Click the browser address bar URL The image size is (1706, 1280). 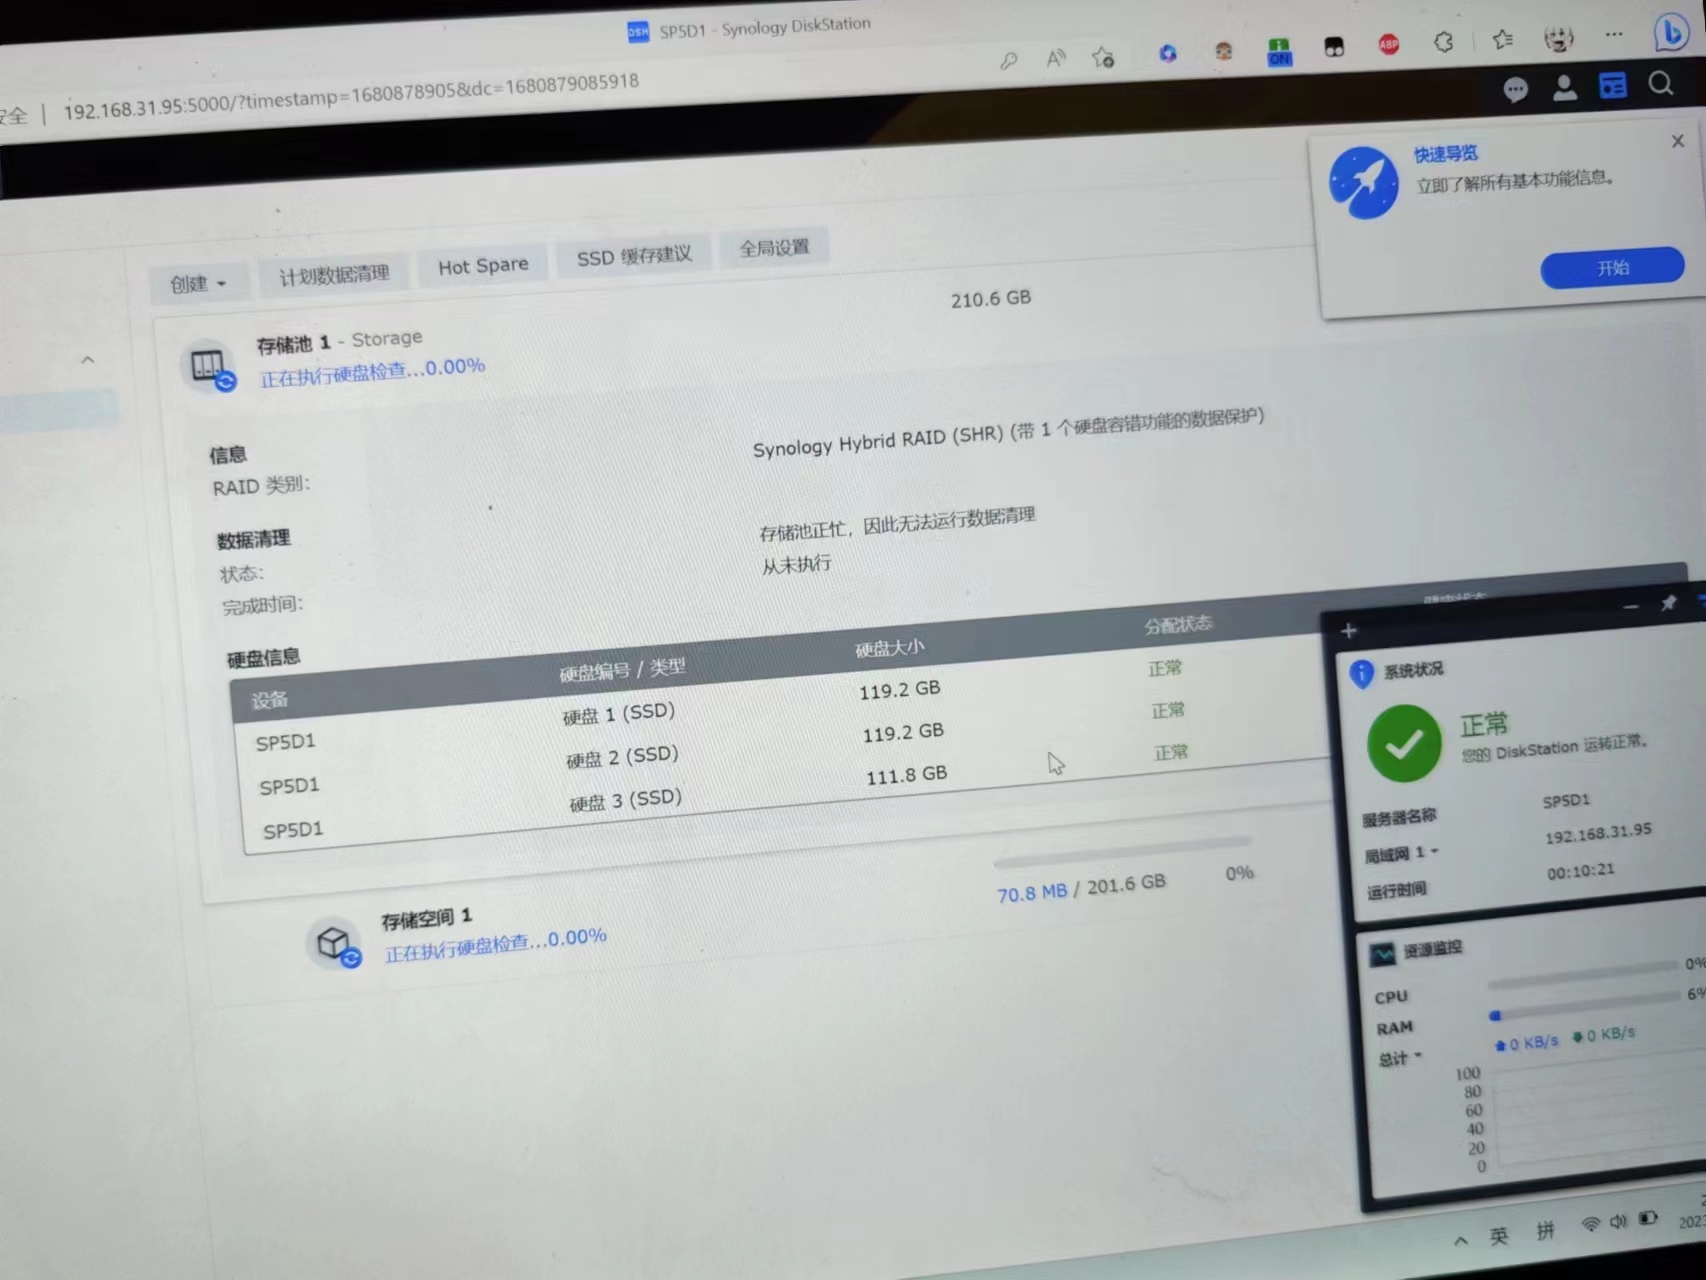point(351,96)
